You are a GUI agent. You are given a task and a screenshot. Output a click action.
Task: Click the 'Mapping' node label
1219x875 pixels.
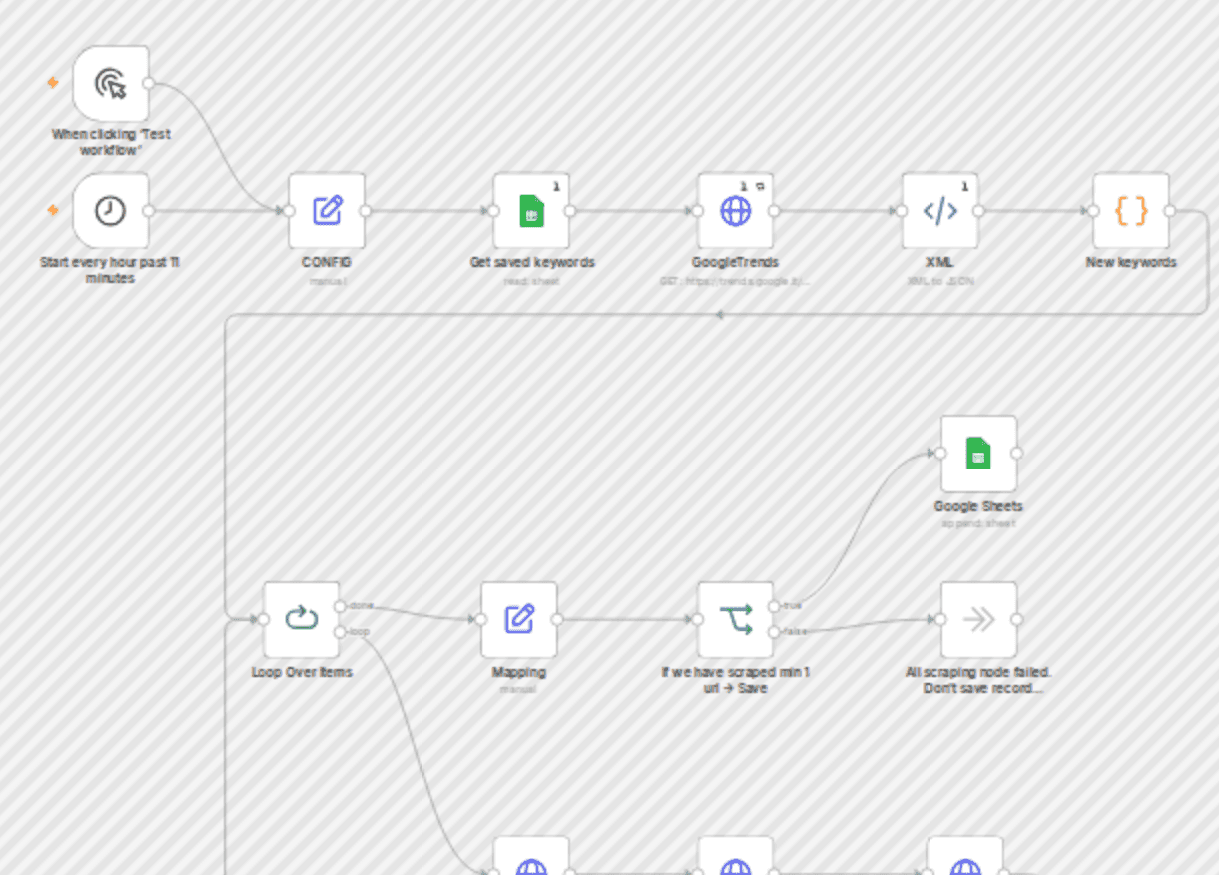(519, 671)
